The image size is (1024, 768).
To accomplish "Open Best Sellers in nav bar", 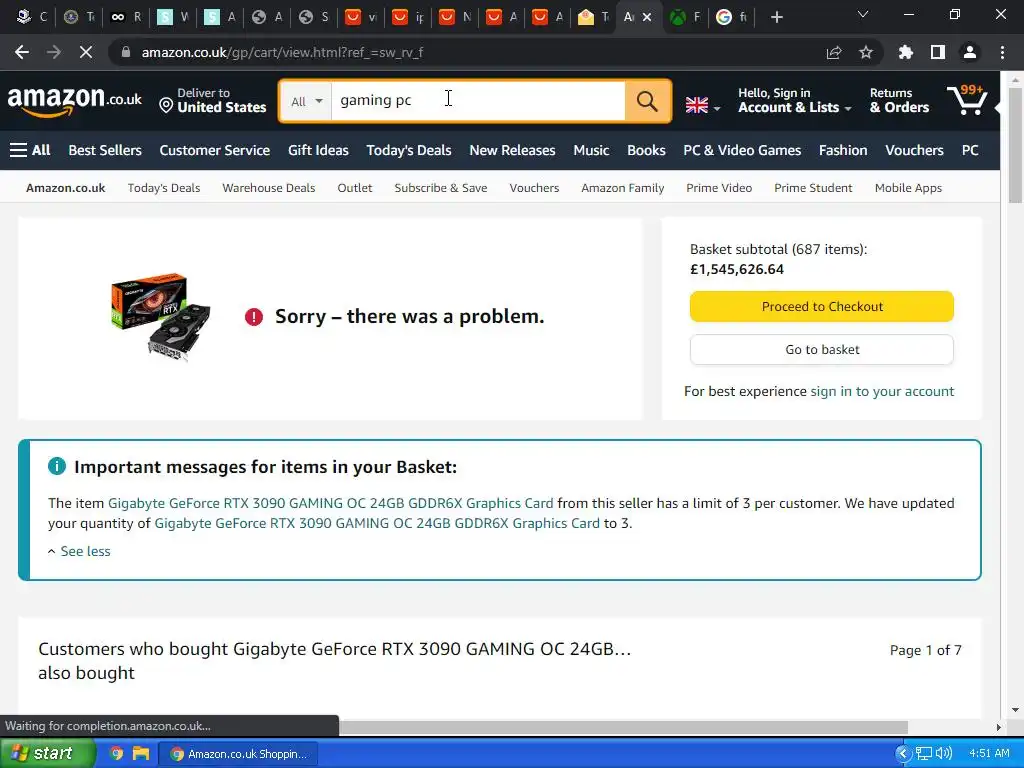I will point(105,150).
